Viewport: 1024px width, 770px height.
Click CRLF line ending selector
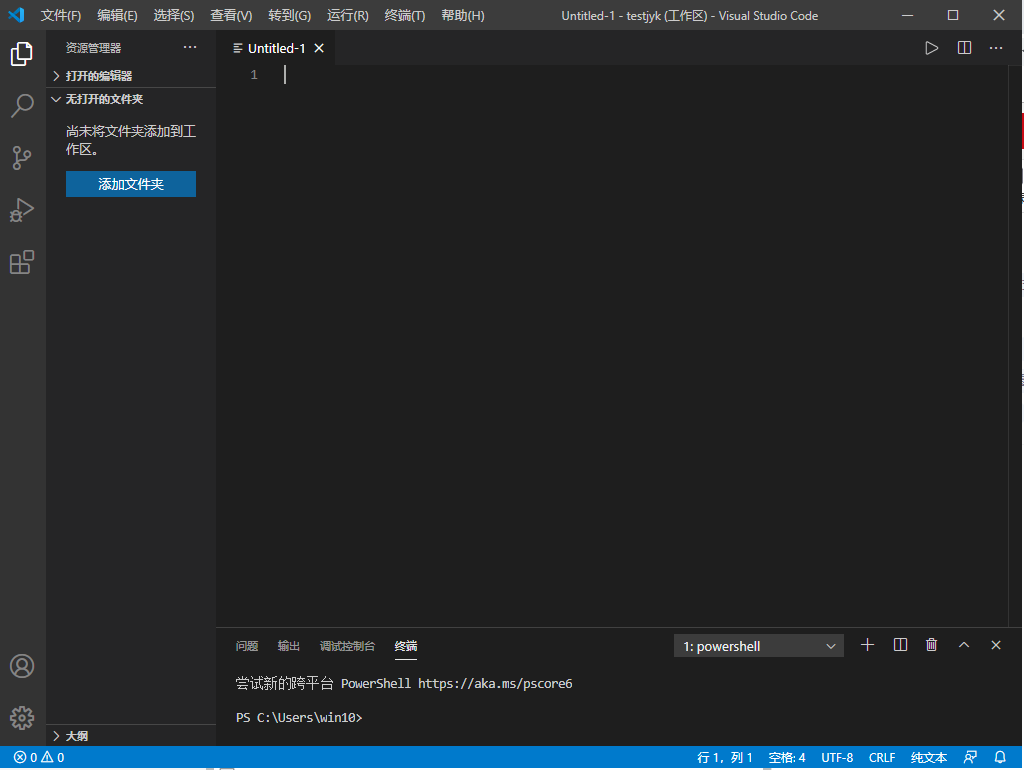click(882, 758)
